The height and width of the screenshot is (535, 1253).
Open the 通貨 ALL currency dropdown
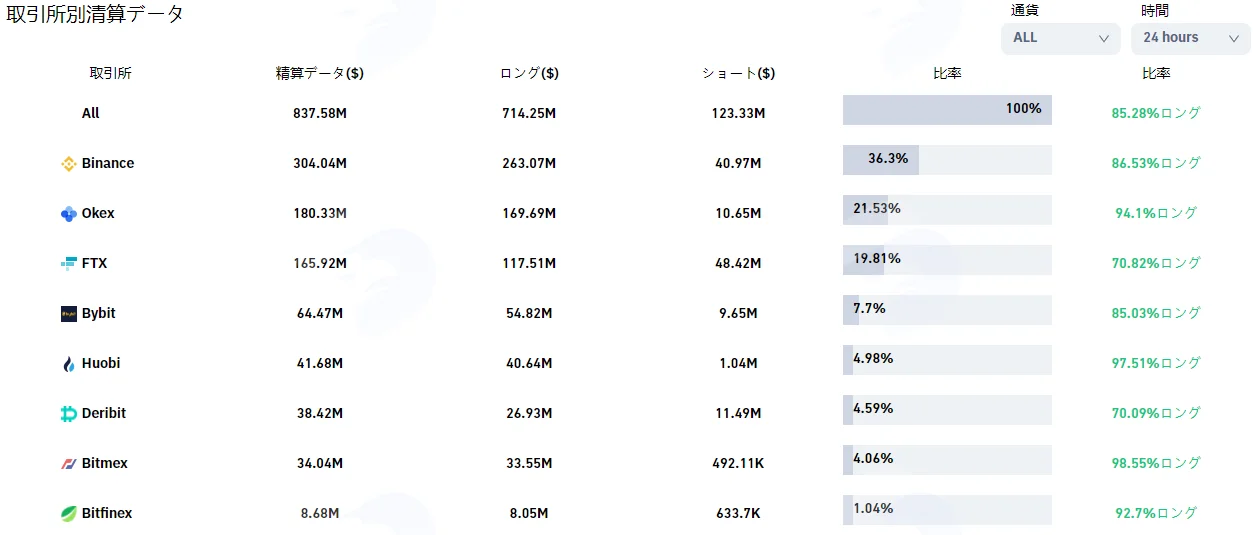coord(1061,38)
